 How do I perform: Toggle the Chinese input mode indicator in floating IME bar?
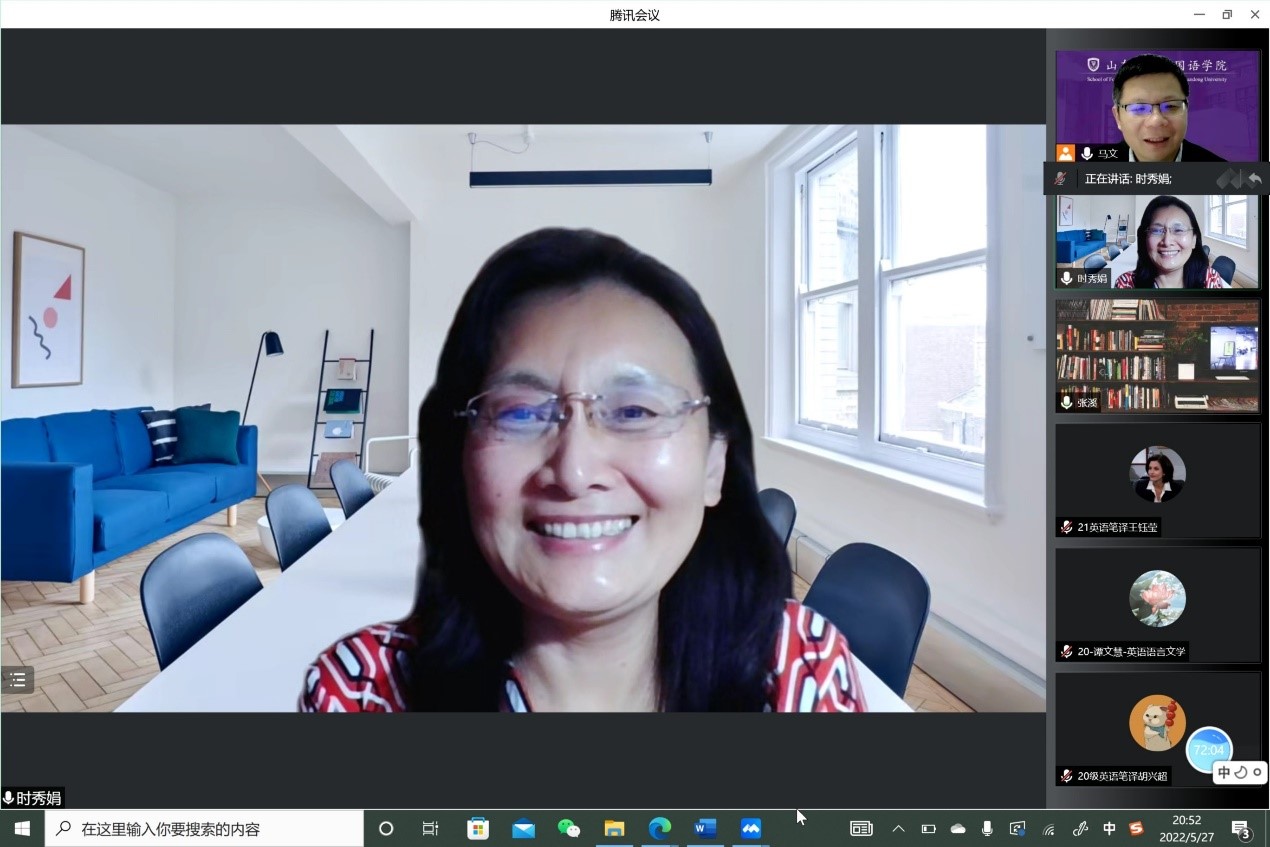tap(1224, 772)
